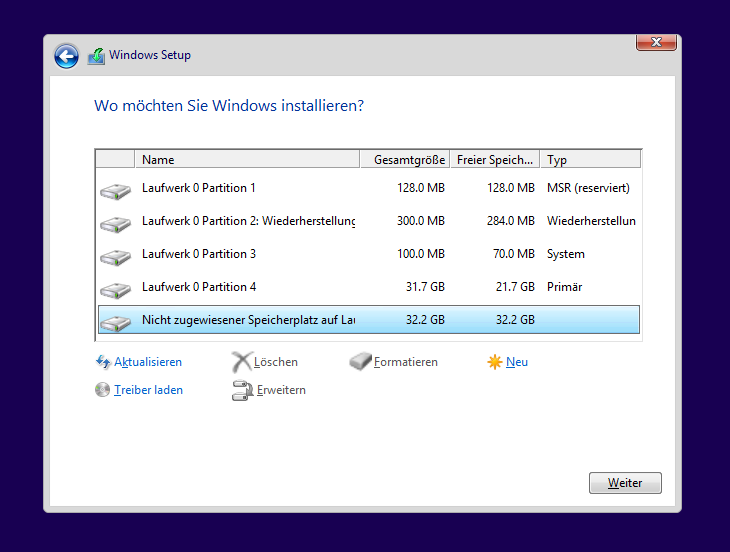Click the 284.0 MB free space cell

[x=511, y=221]
